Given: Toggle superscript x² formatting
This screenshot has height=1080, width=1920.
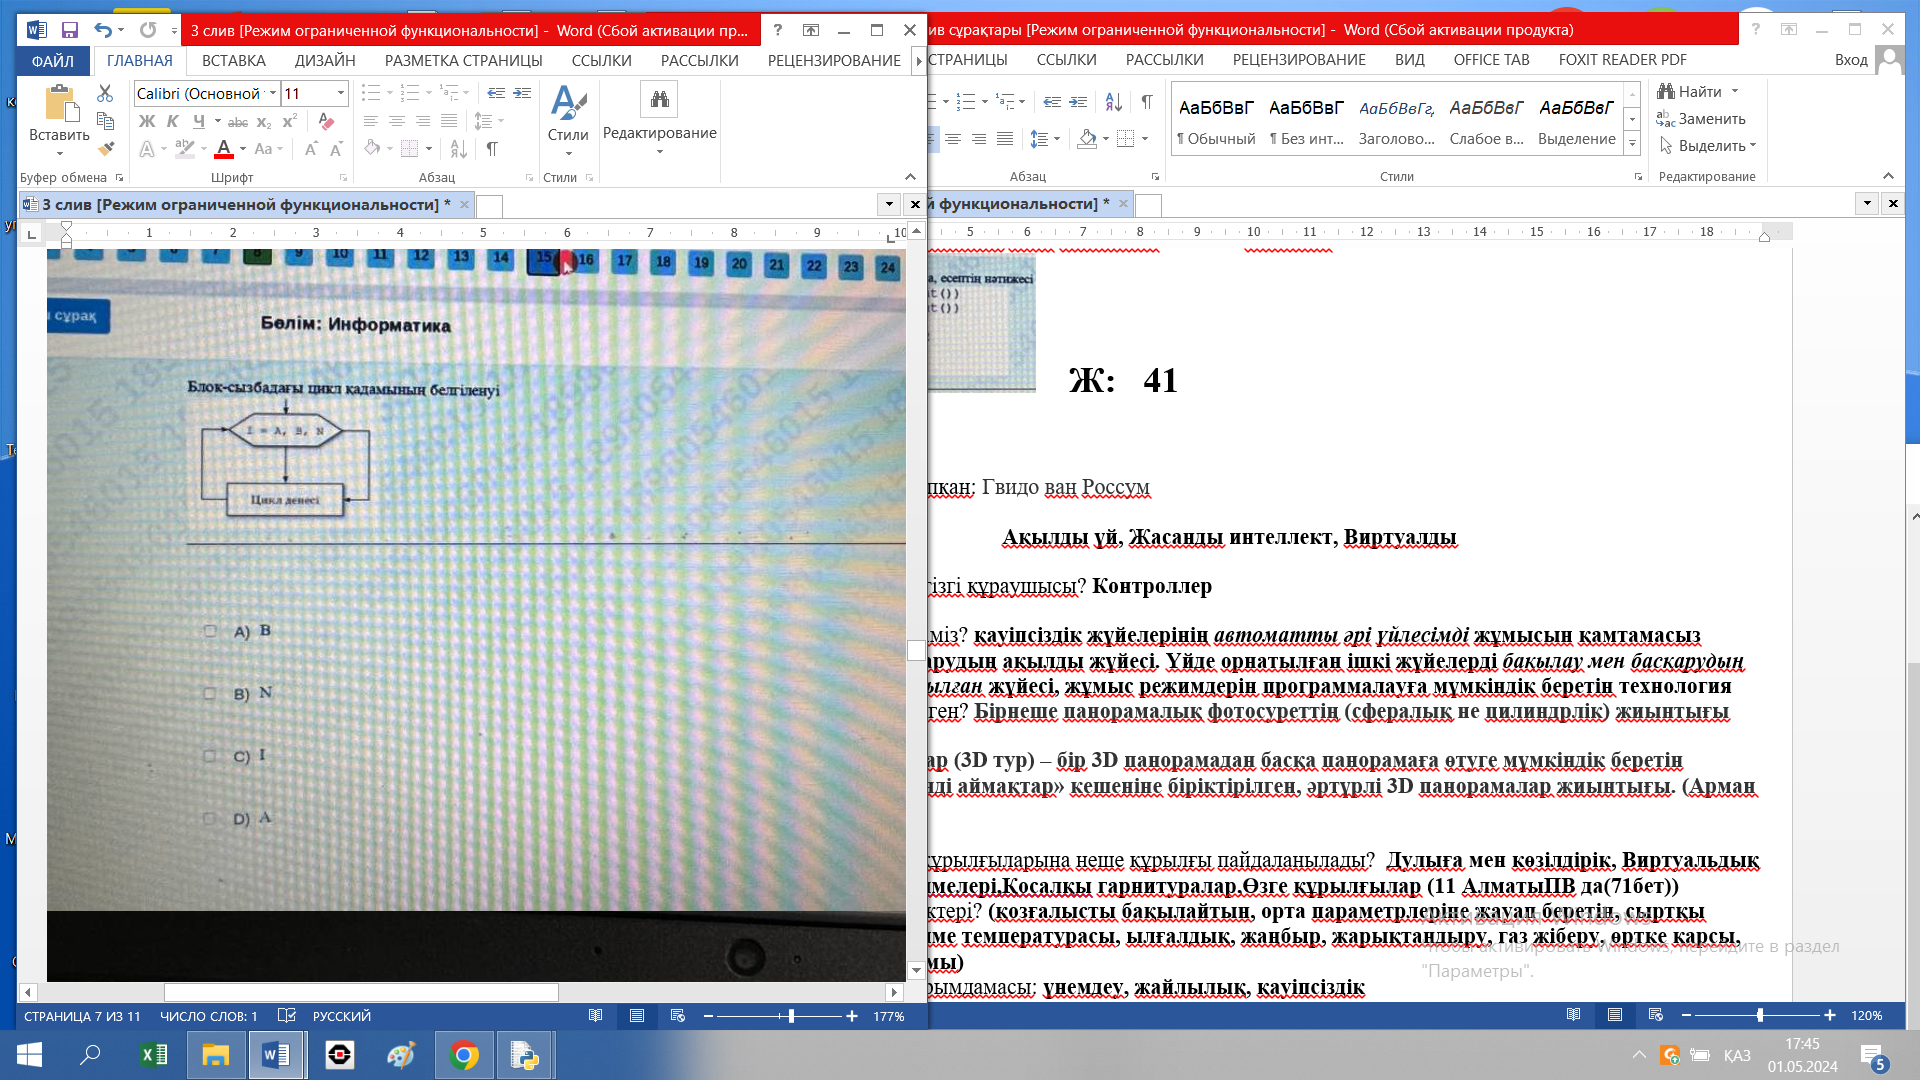Looking at the screenshot, I should [290, 121].
